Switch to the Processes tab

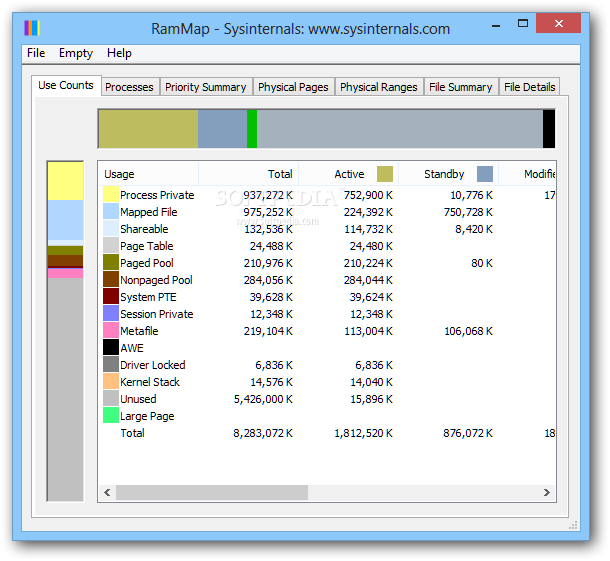point(129,87)
